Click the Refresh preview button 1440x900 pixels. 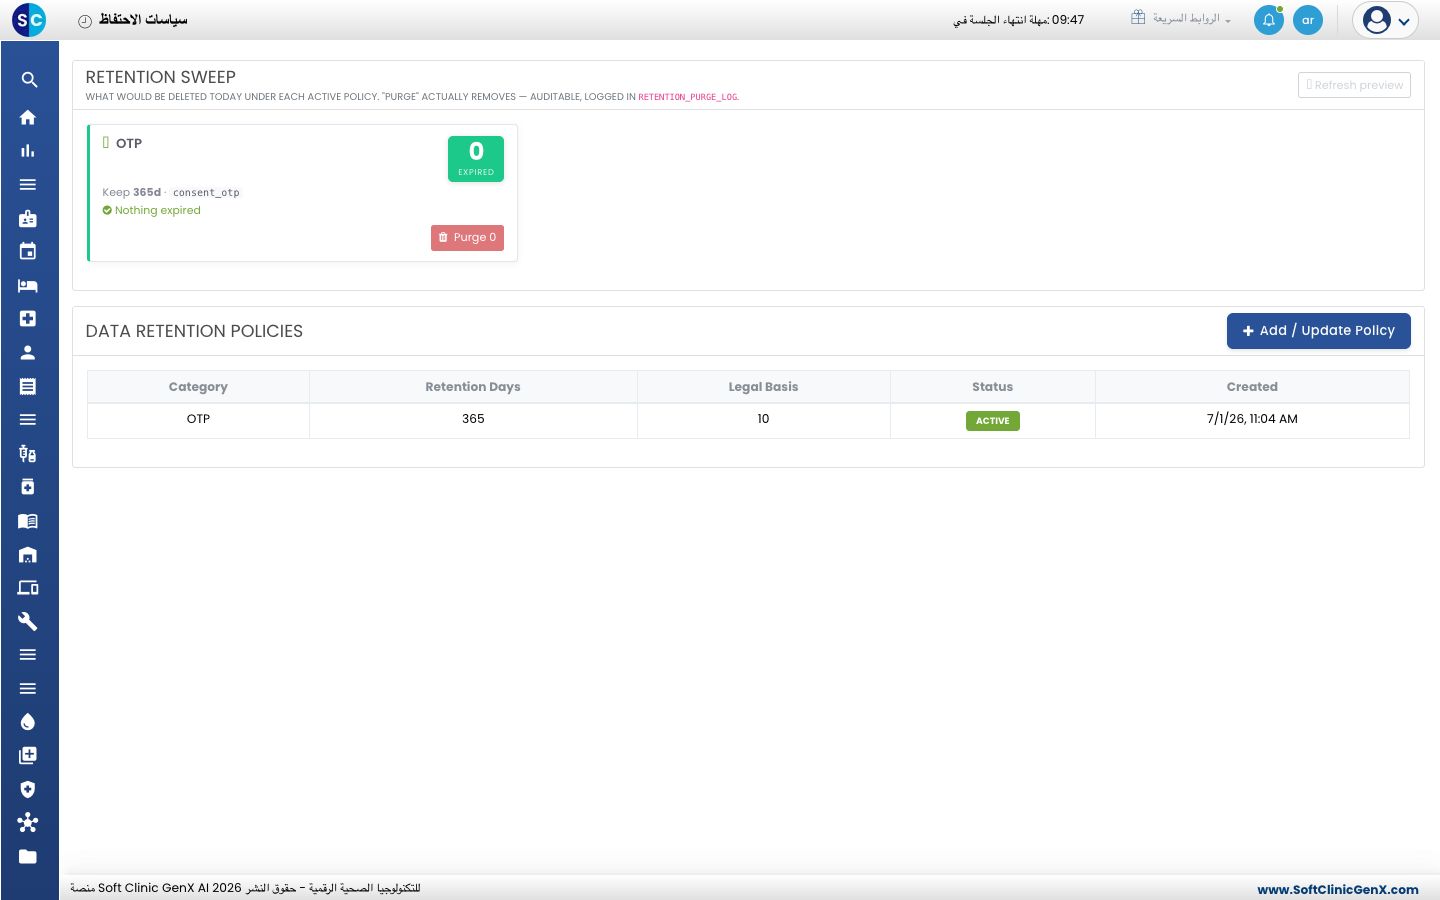1354,85
